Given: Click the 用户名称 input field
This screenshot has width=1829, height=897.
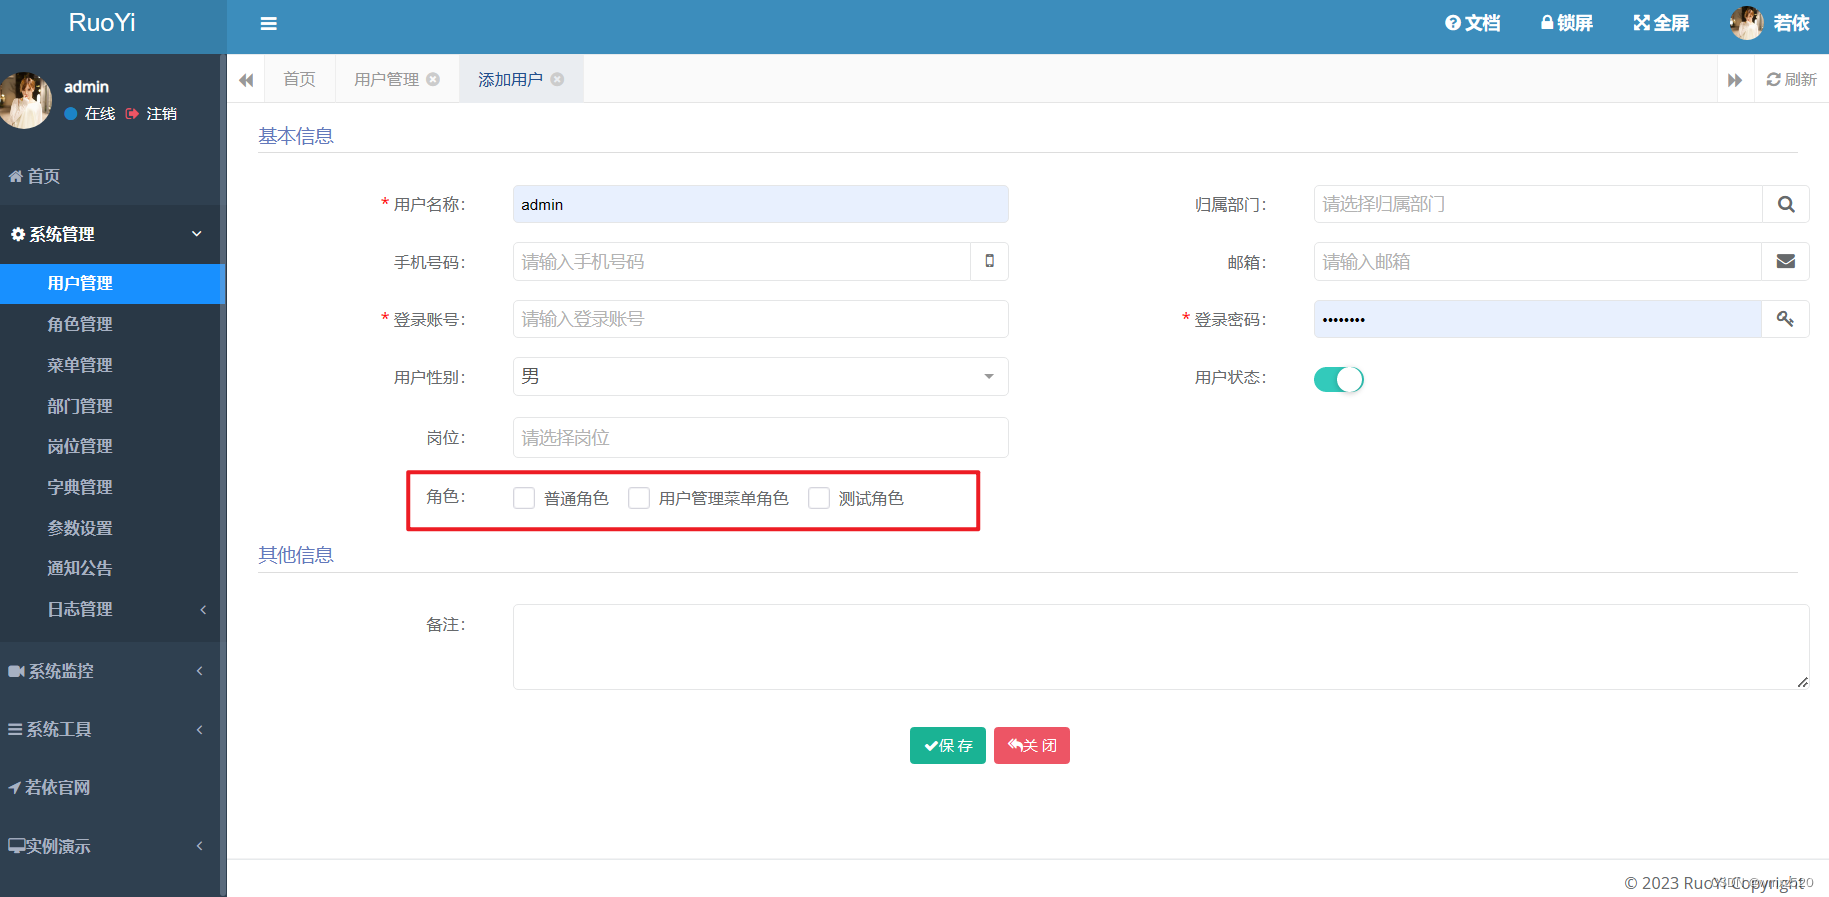Looking at the screenshot, I should [760, 204].
